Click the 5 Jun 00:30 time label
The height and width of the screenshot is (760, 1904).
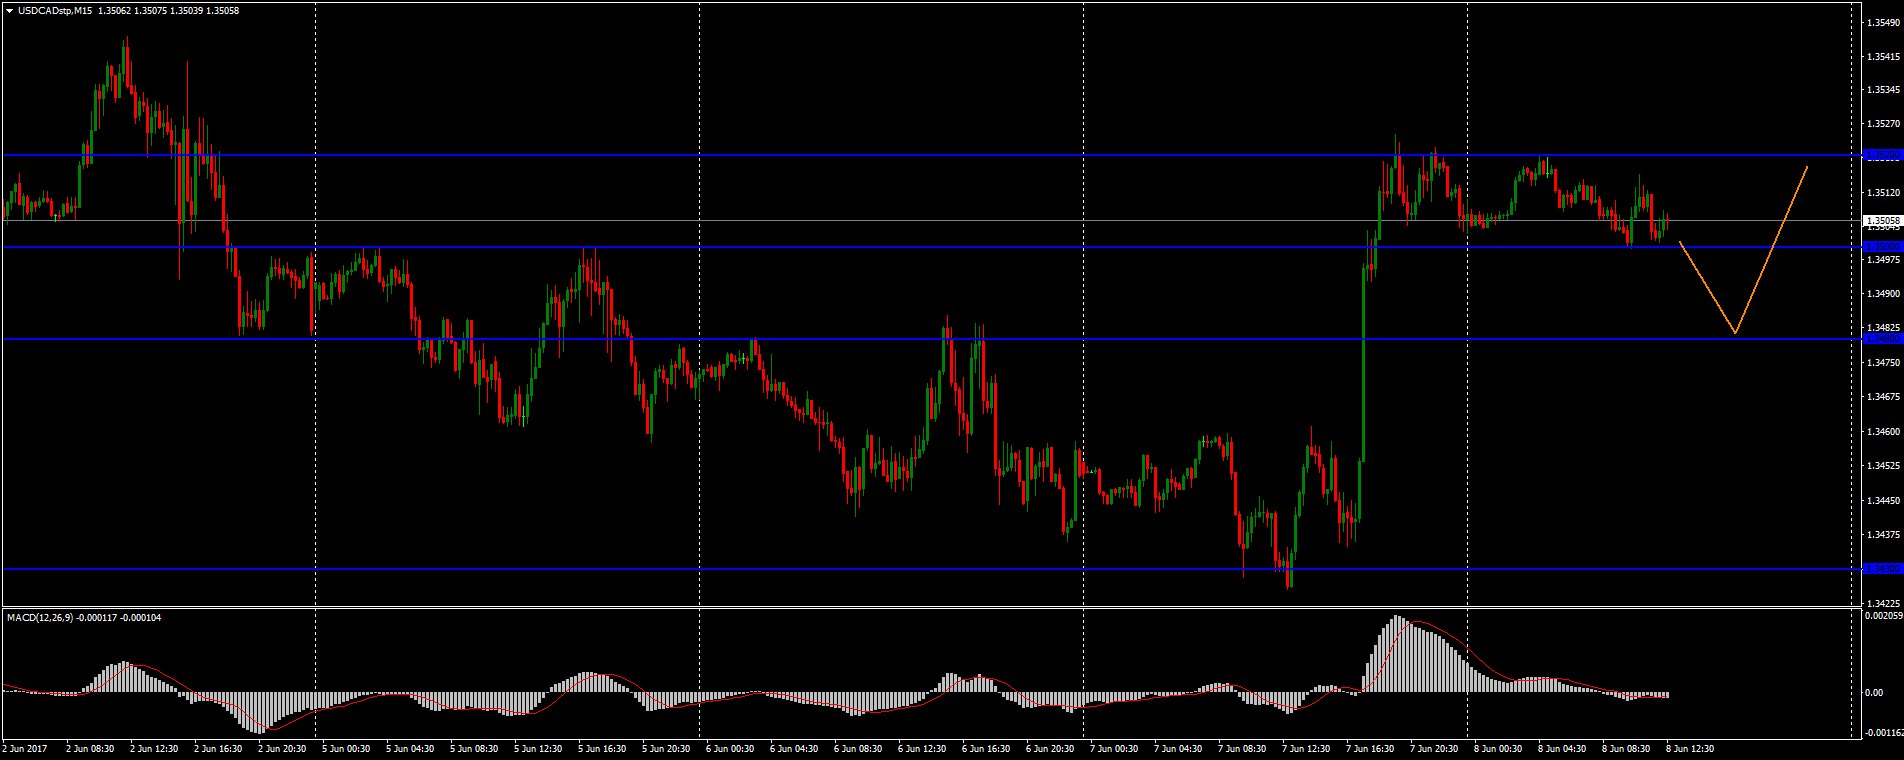click(x=347, y=748)
